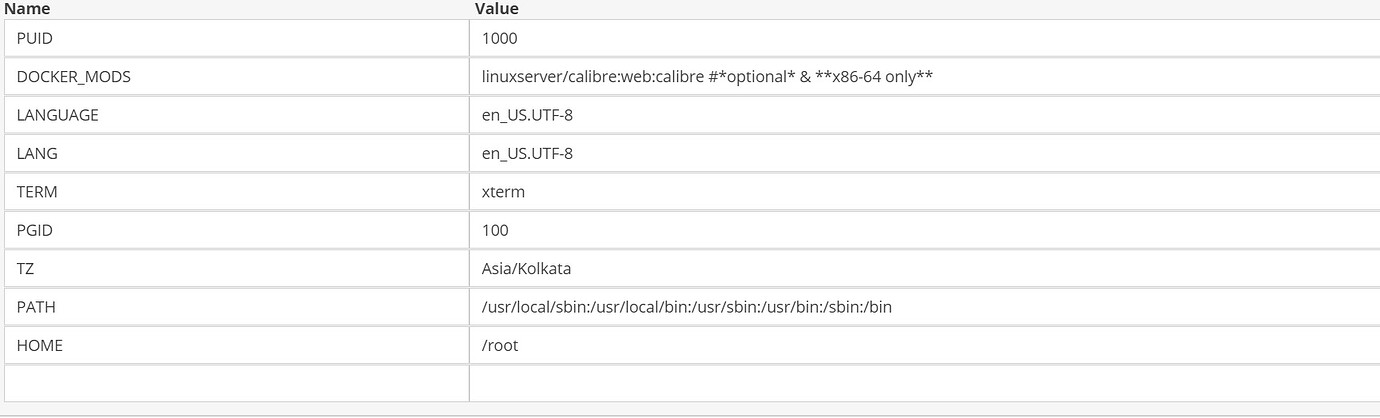Edit the Asia/Kolkata timezone value

pyautogui.click(x=925, y=268)
